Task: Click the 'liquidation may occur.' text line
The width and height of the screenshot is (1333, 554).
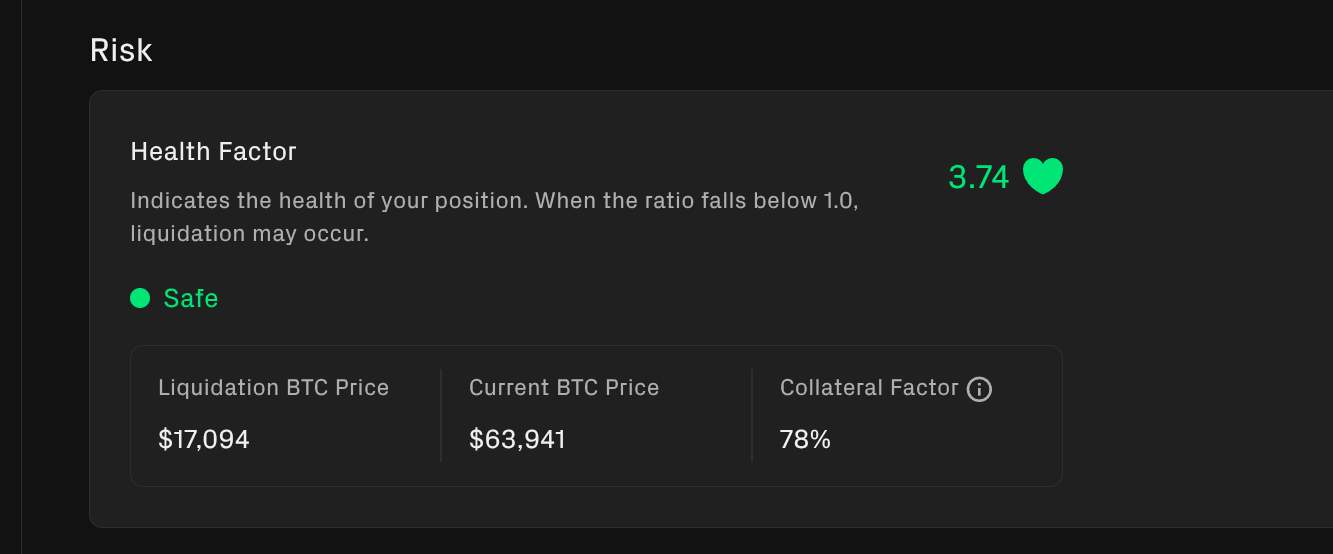Action: [250, 234]
